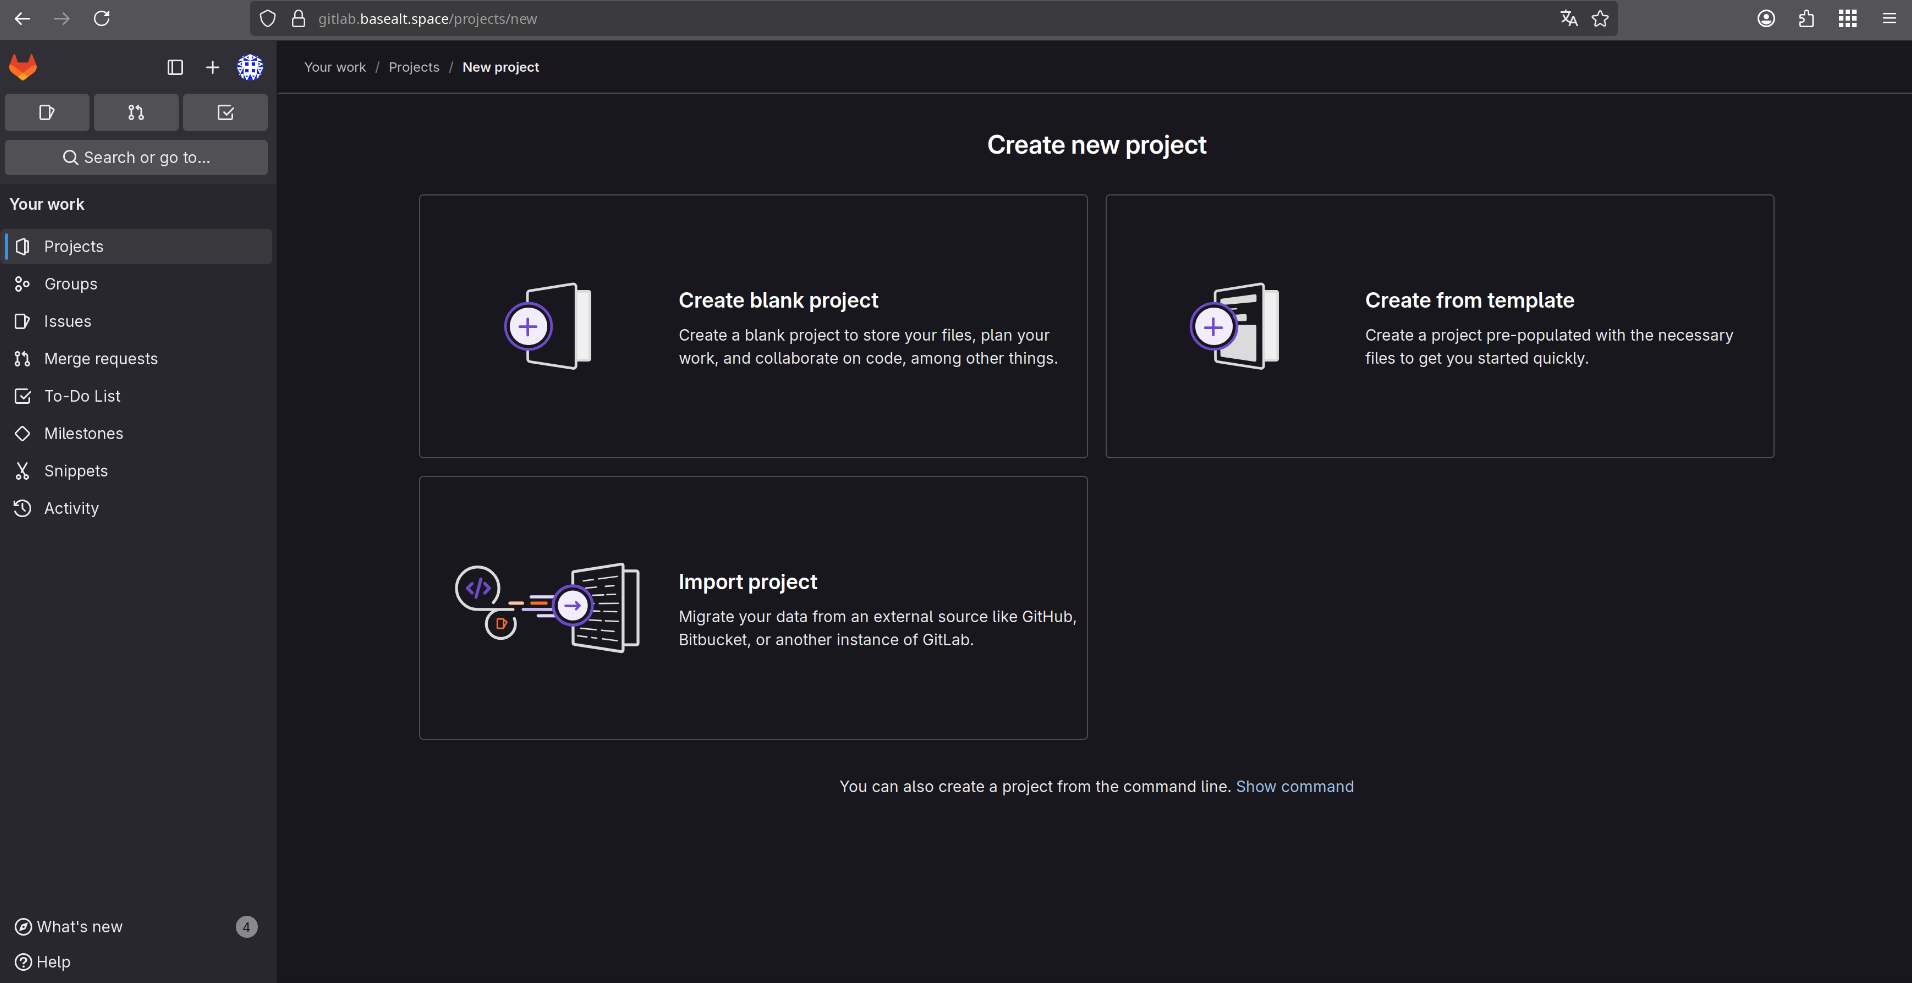Toggle the sidebar collapse icon

[x=175, y=67]
